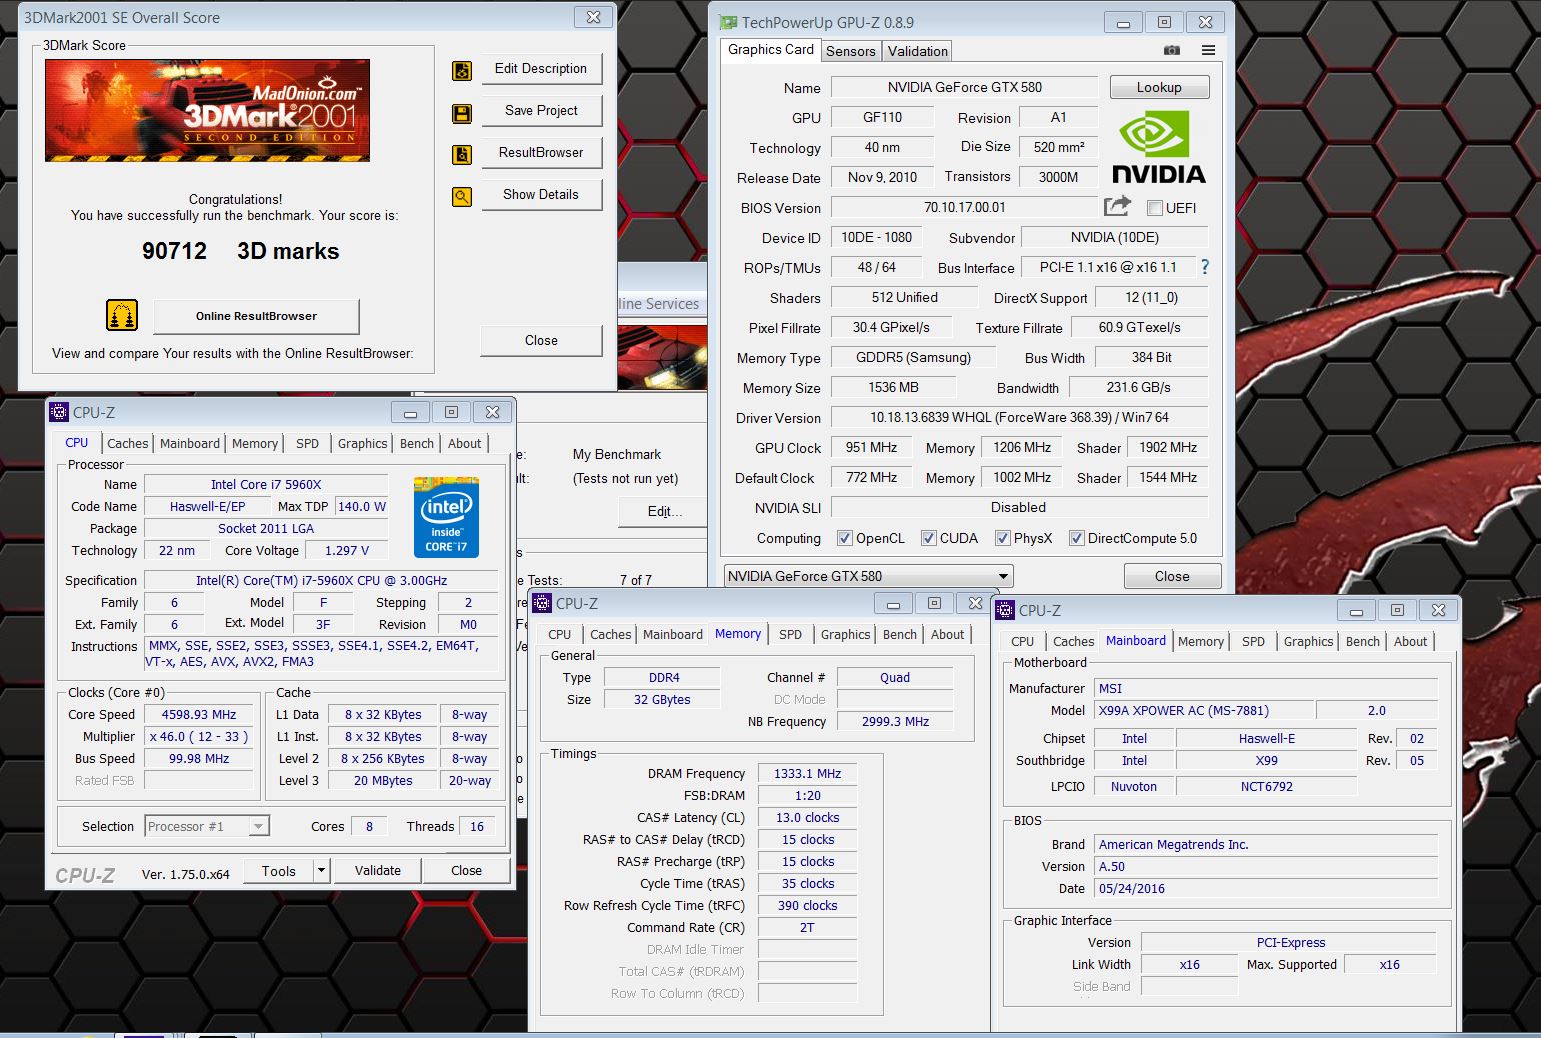Image resolution: width=1541 pixels, height=1038 pixels.
Task: Click the GPU Clock value 951 MHz
Action: tap(871, 447)
